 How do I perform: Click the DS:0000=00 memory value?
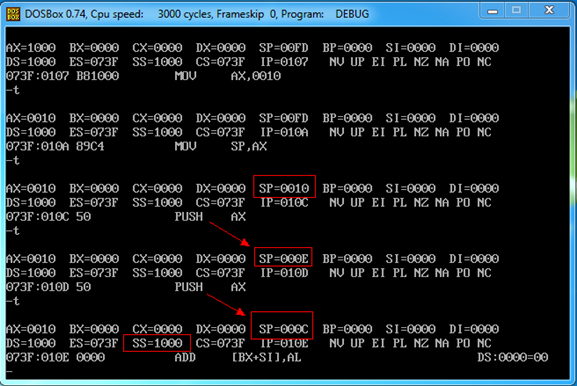[513, 357]
